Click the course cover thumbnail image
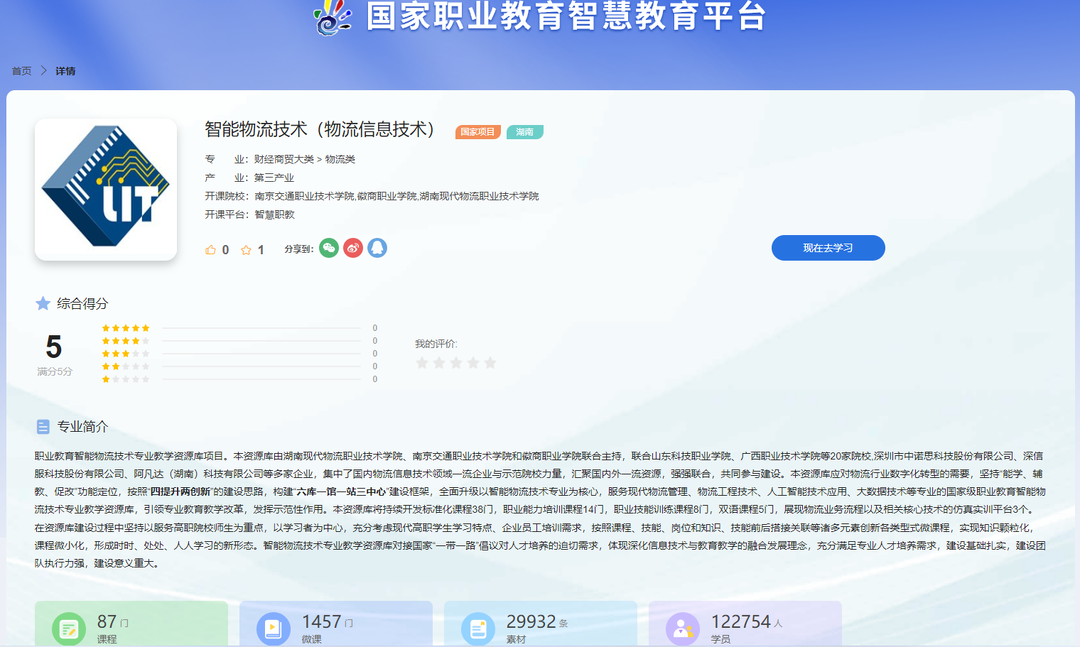The width and height of the screenshot is (1080, 647). point(106,189)
